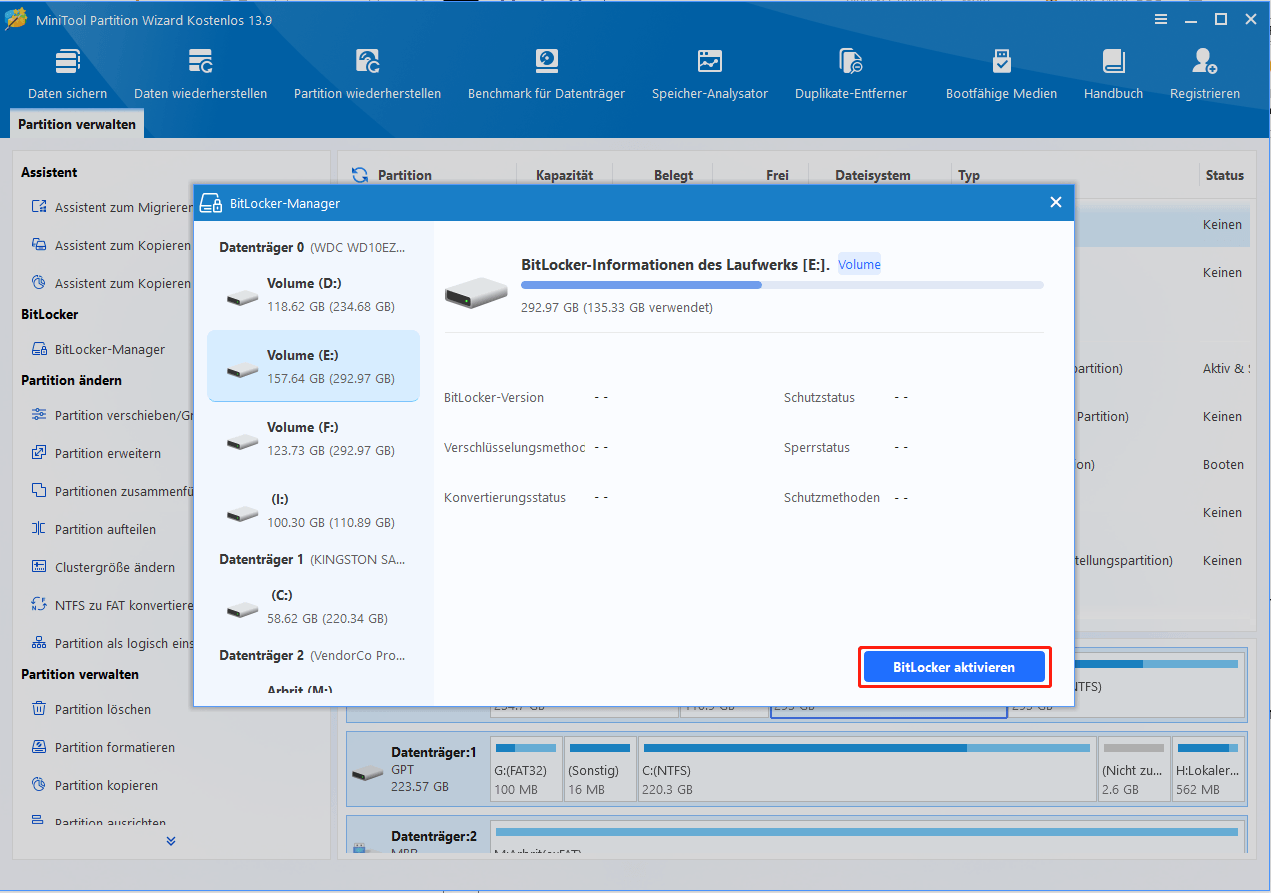This screenshot has height=893, width=1271.
Task: Open second Assistent zum Kopieren entry
Action: 112,283
